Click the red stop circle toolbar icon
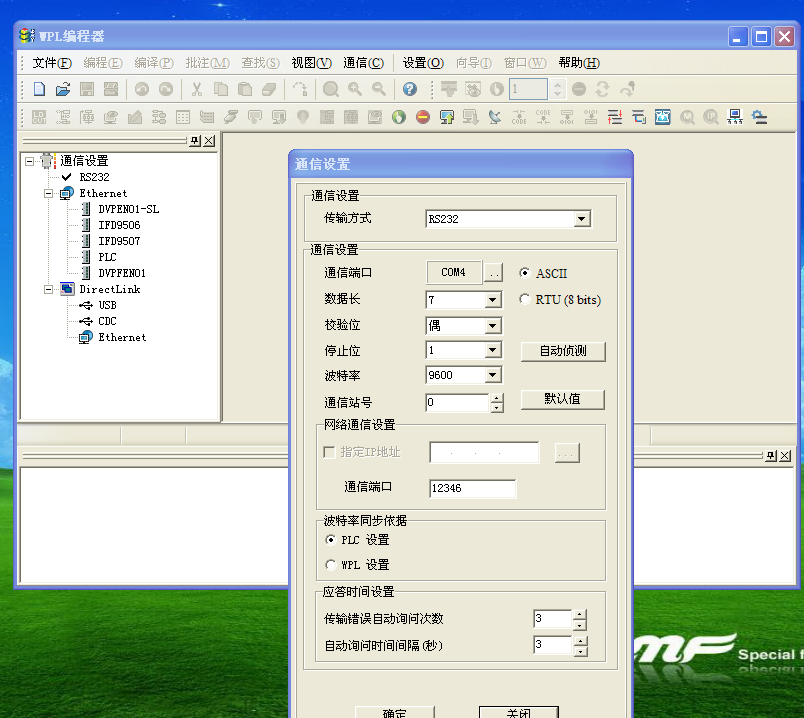The height and width of the screenshot is (718, 804). point(422,117)
